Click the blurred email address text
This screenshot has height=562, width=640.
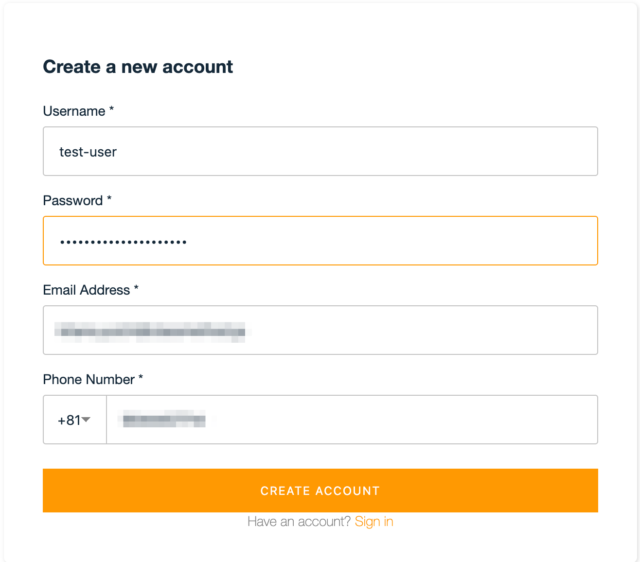click(150, 330)
